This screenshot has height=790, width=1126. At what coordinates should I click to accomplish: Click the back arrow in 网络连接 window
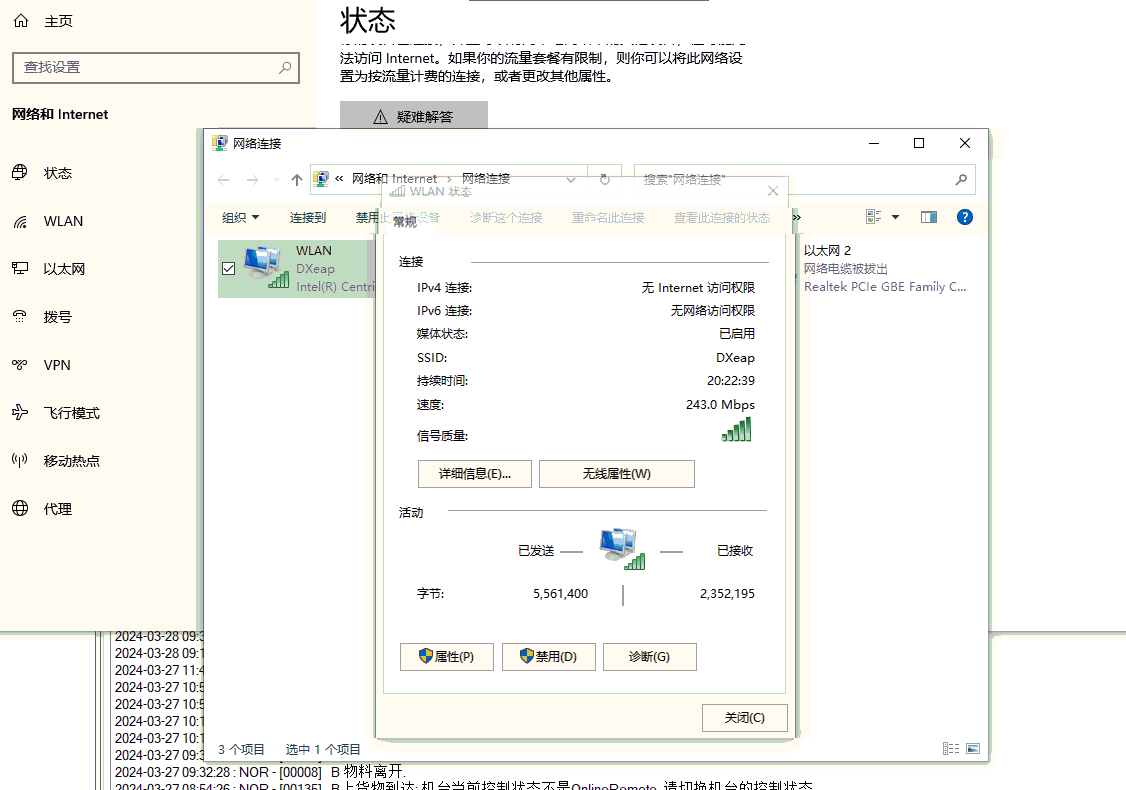(x=223, y=180)
